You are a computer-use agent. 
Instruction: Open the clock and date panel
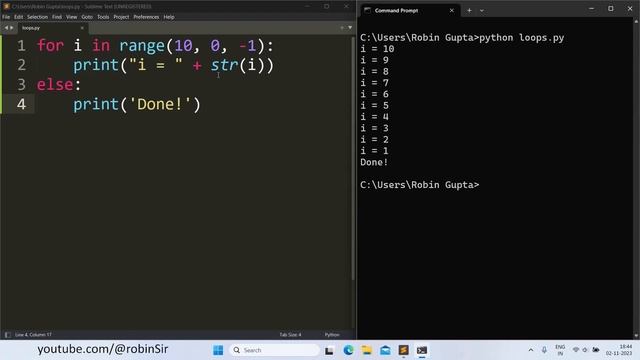tap(619, 350)
